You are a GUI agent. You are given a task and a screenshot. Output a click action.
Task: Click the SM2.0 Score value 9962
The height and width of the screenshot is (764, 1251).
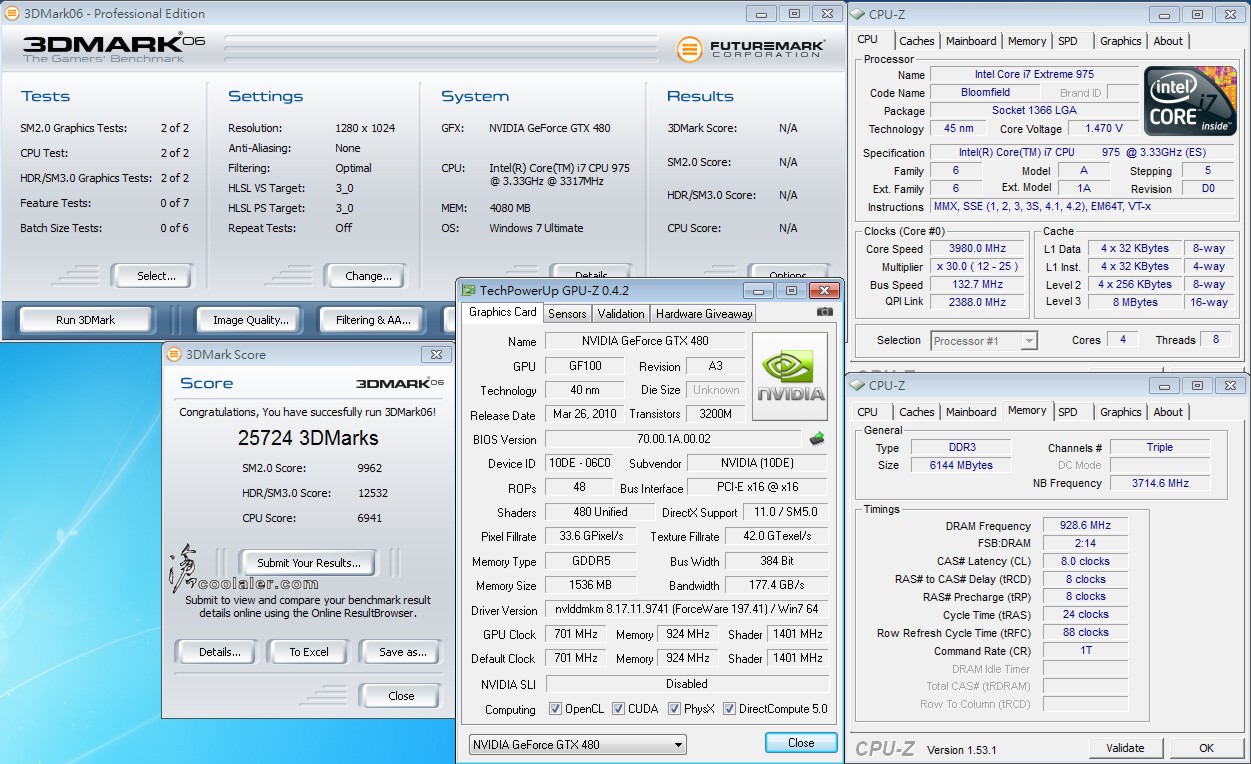(370, 468)
